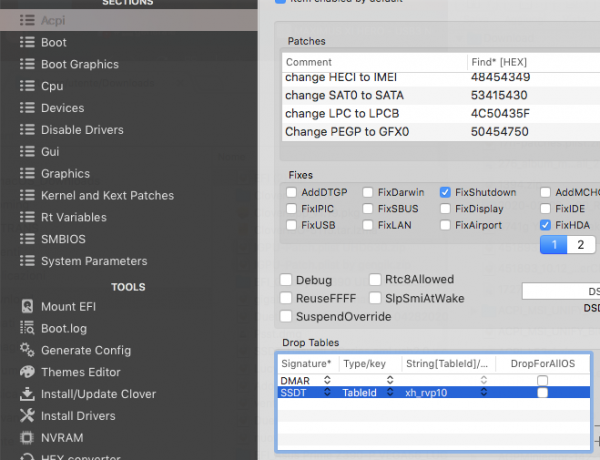Click the Generate Config tool icon
The image size is (600, 460).
click(x=26, y=350)
